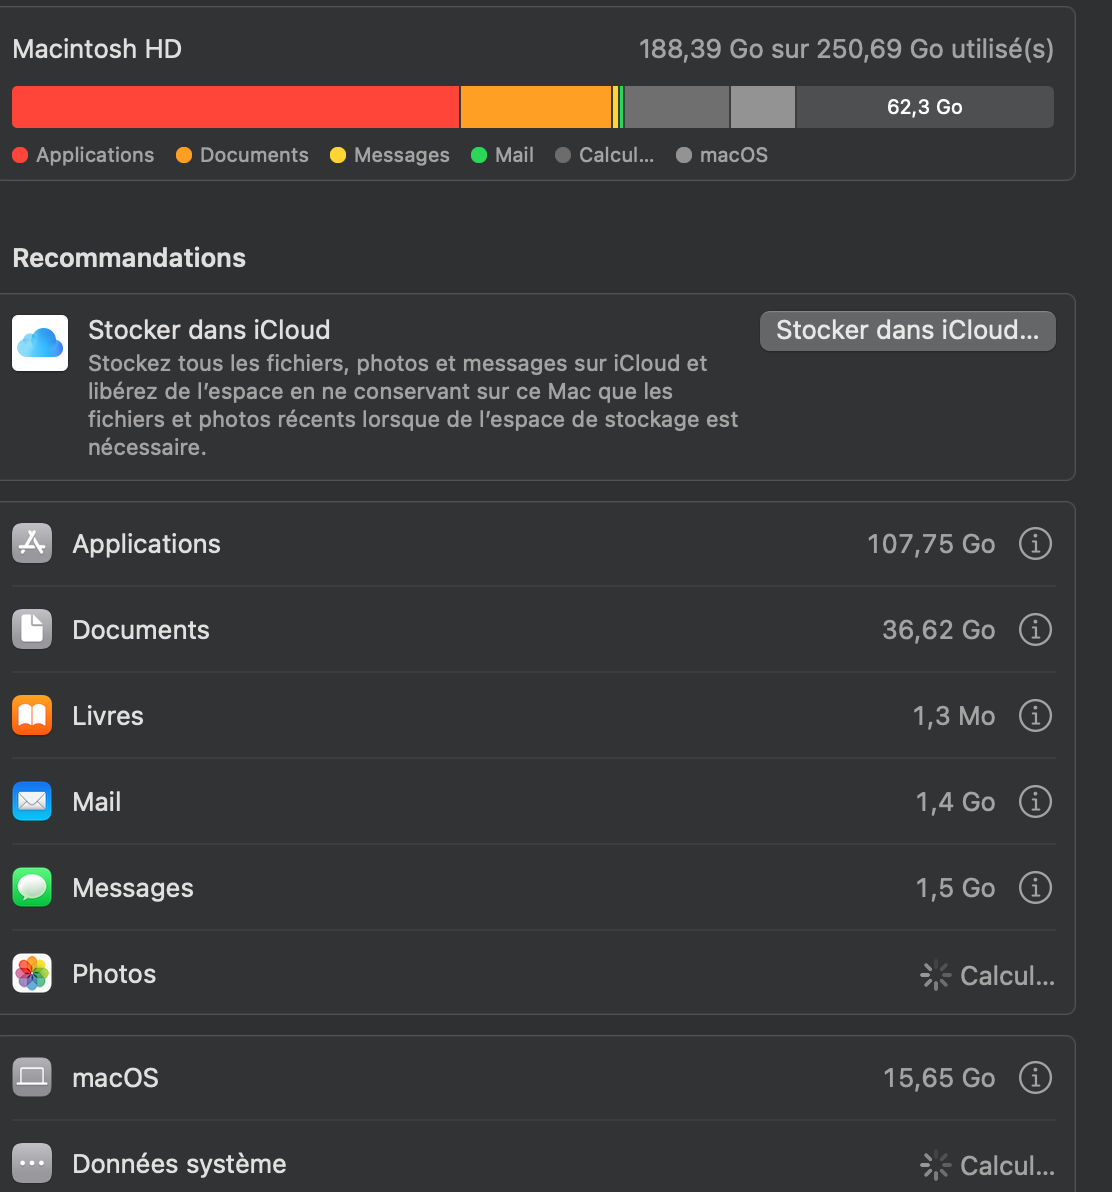Click the Documents file icon

(x=32, y=630)
